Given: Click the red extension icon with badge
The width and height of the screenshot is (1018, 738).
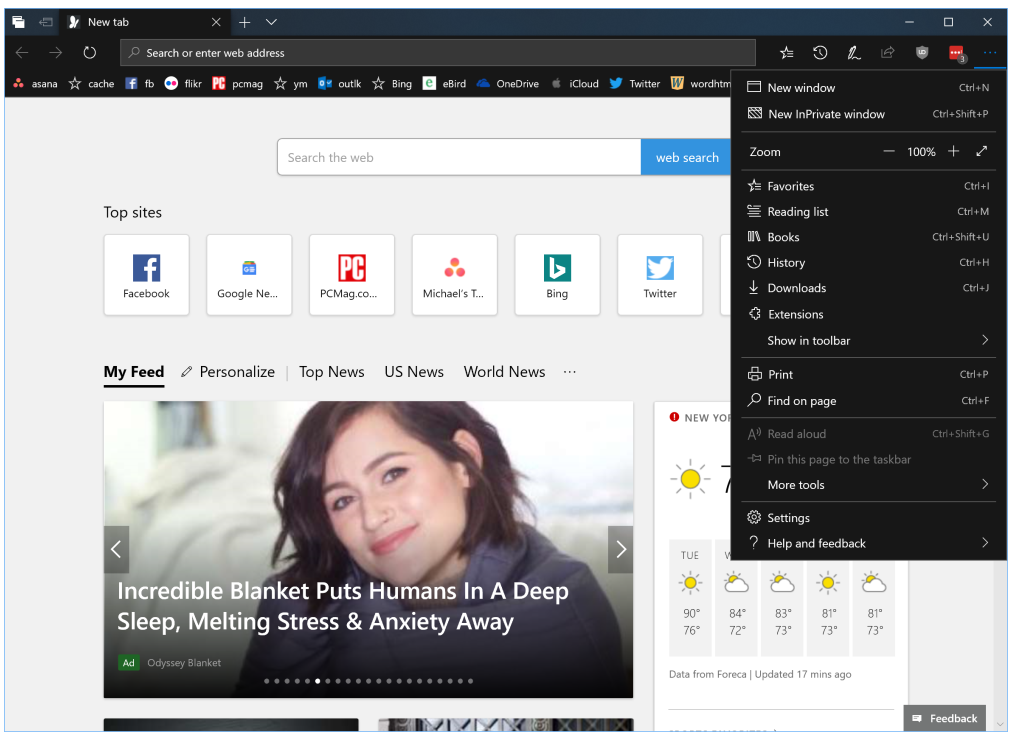Looking at the screenshot, I should [x=956, y=53].
